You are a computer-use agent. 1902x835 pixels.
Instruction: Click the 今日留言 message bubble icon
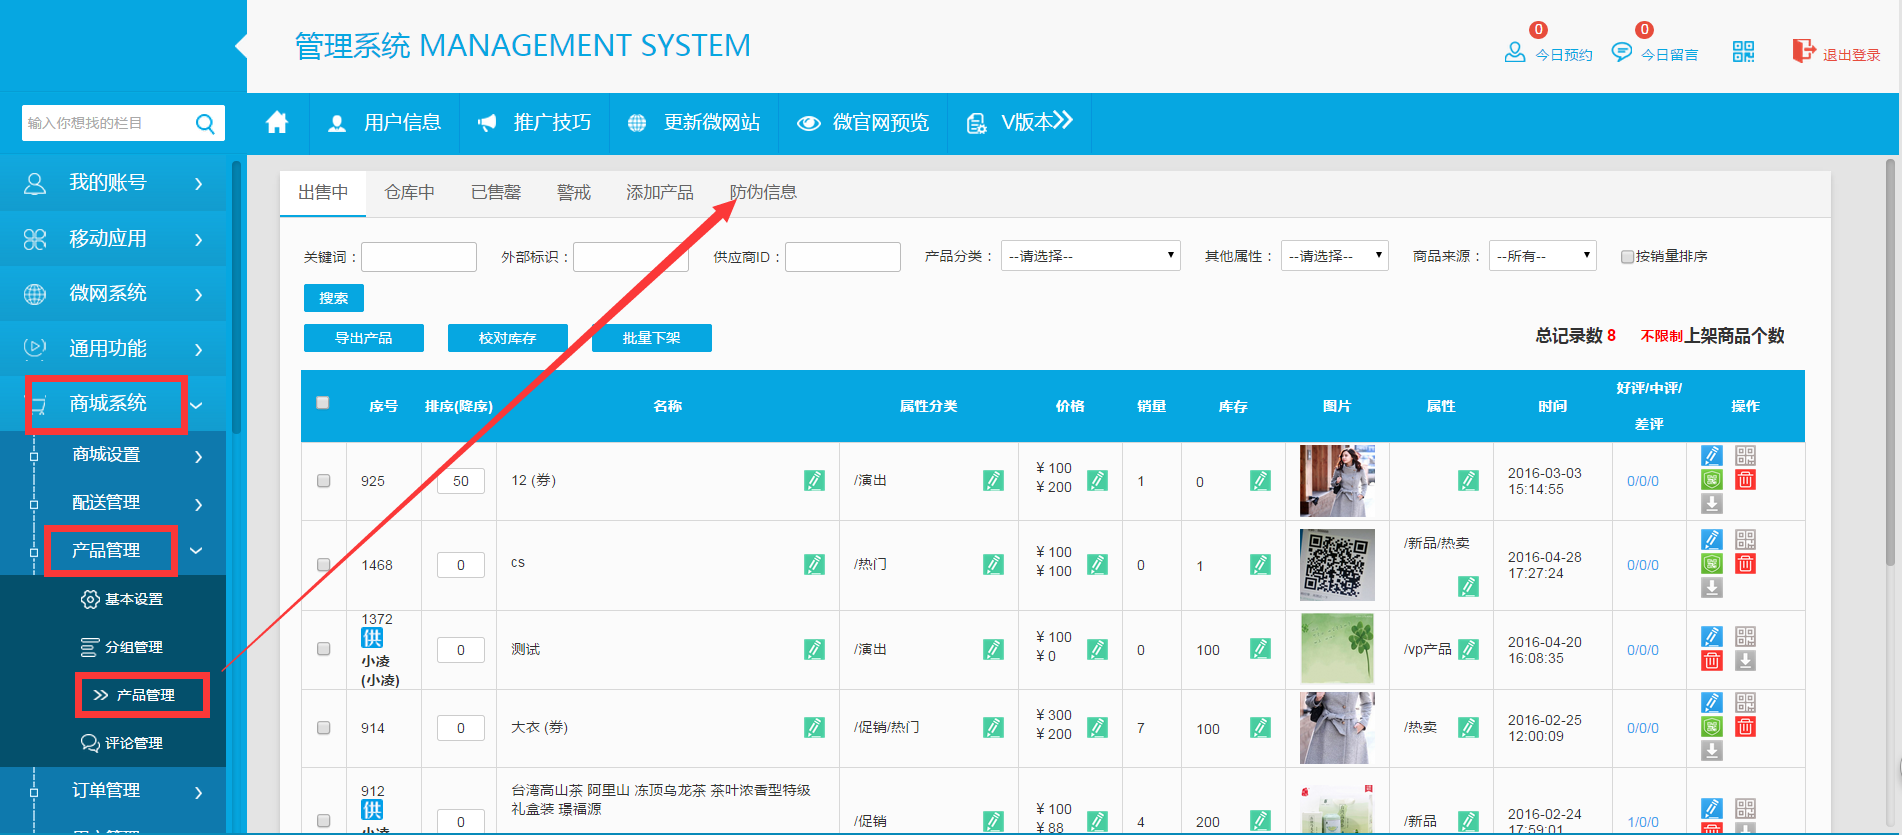click(1621, 52)
